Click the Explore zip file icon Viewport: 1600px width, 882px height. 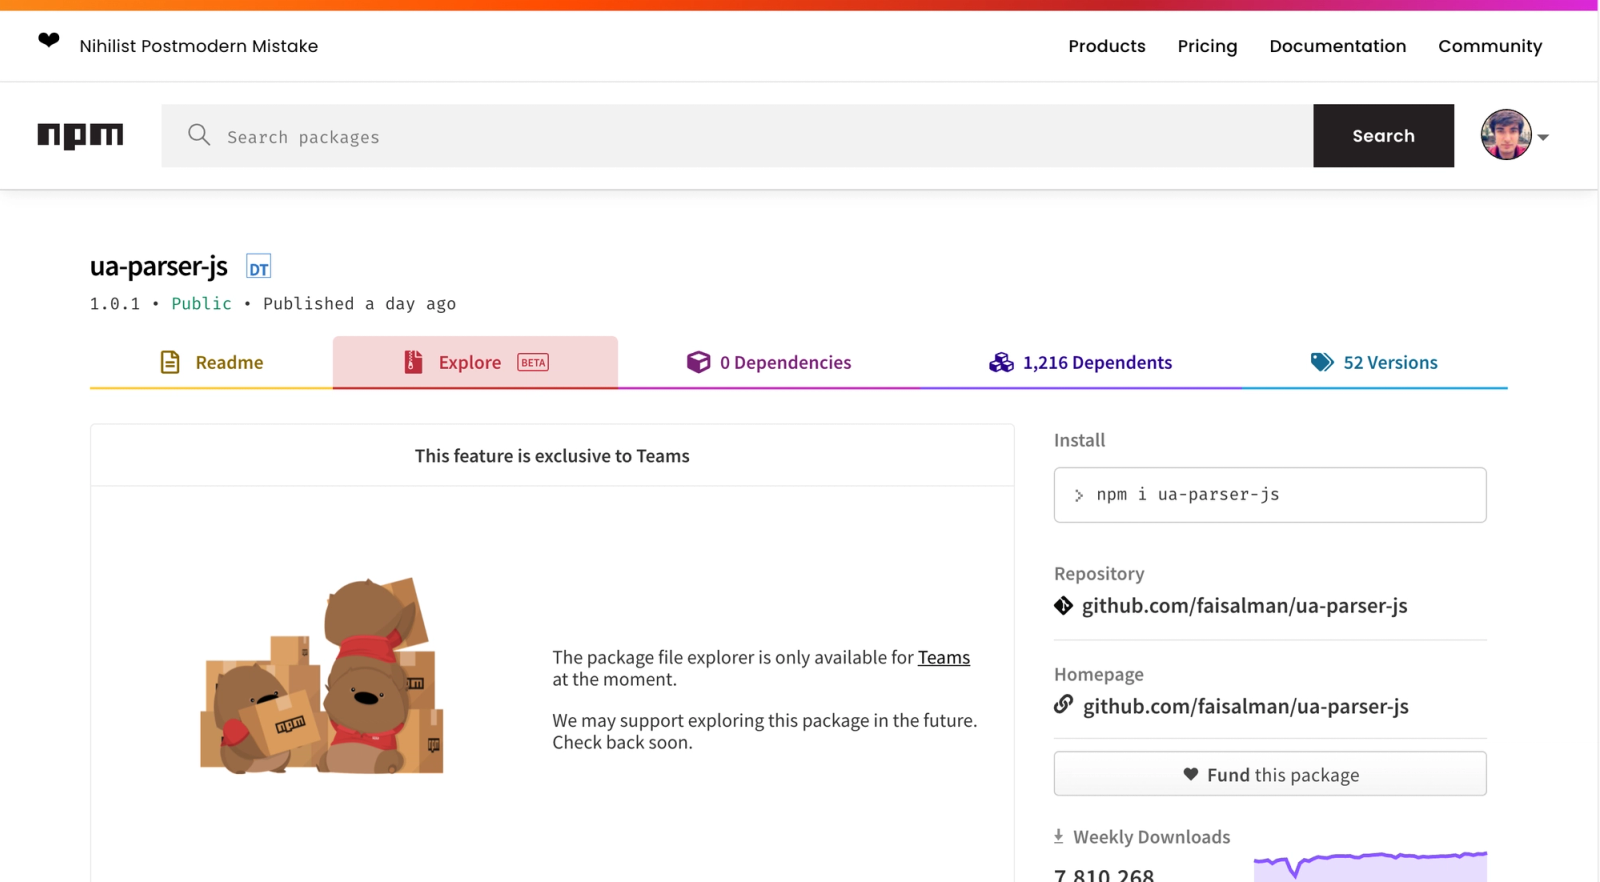point(413,362)
